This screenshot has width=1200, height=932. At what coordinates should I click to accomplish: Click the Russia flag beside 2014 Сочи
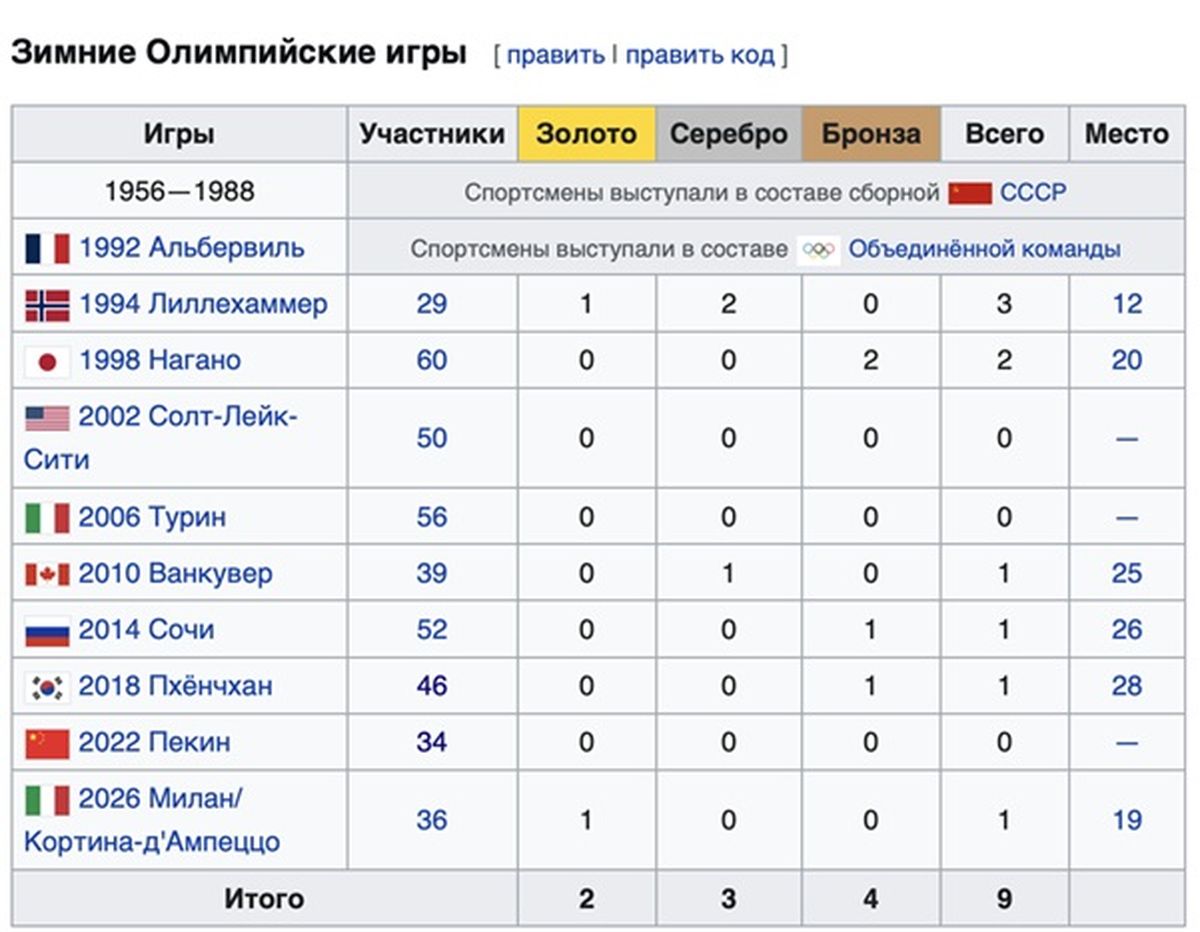pos(47,631)
